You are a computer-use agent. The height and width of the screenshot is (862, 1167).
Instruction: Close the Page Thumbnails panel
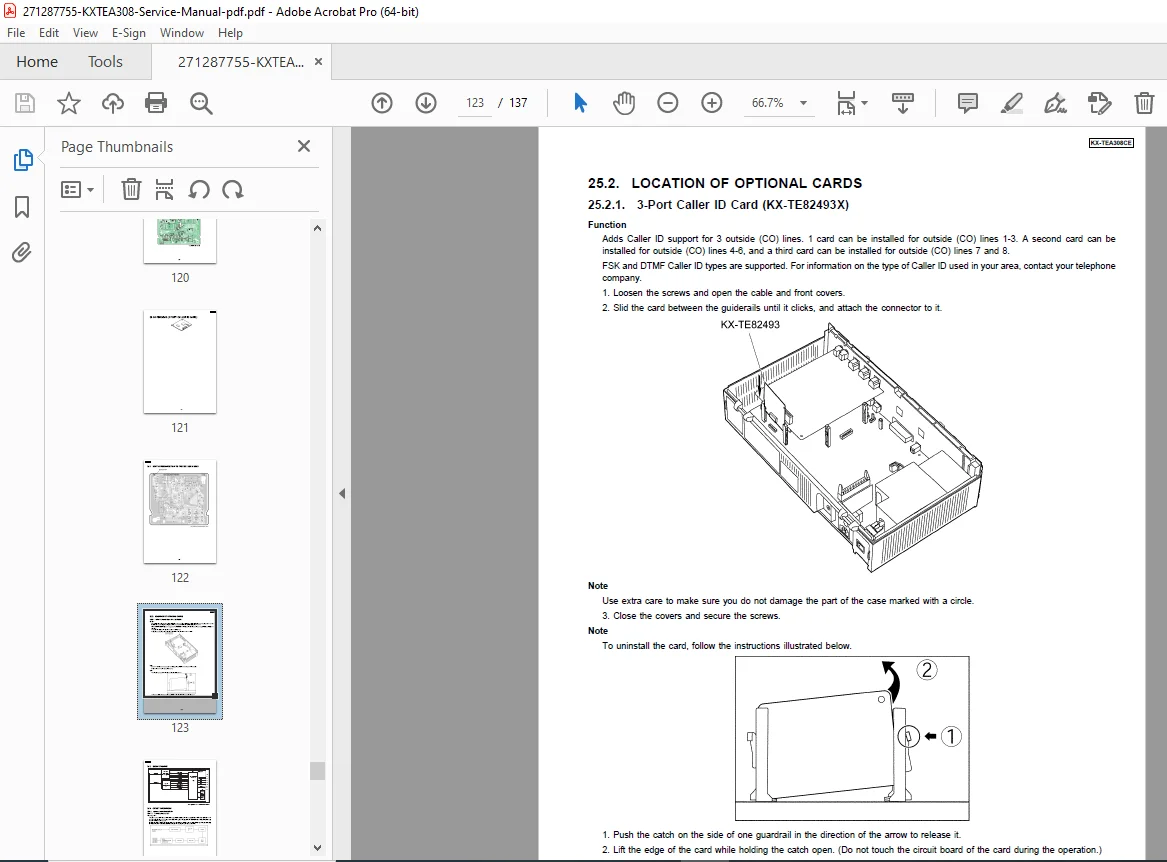pyautogui.click(x=304, y=146)
